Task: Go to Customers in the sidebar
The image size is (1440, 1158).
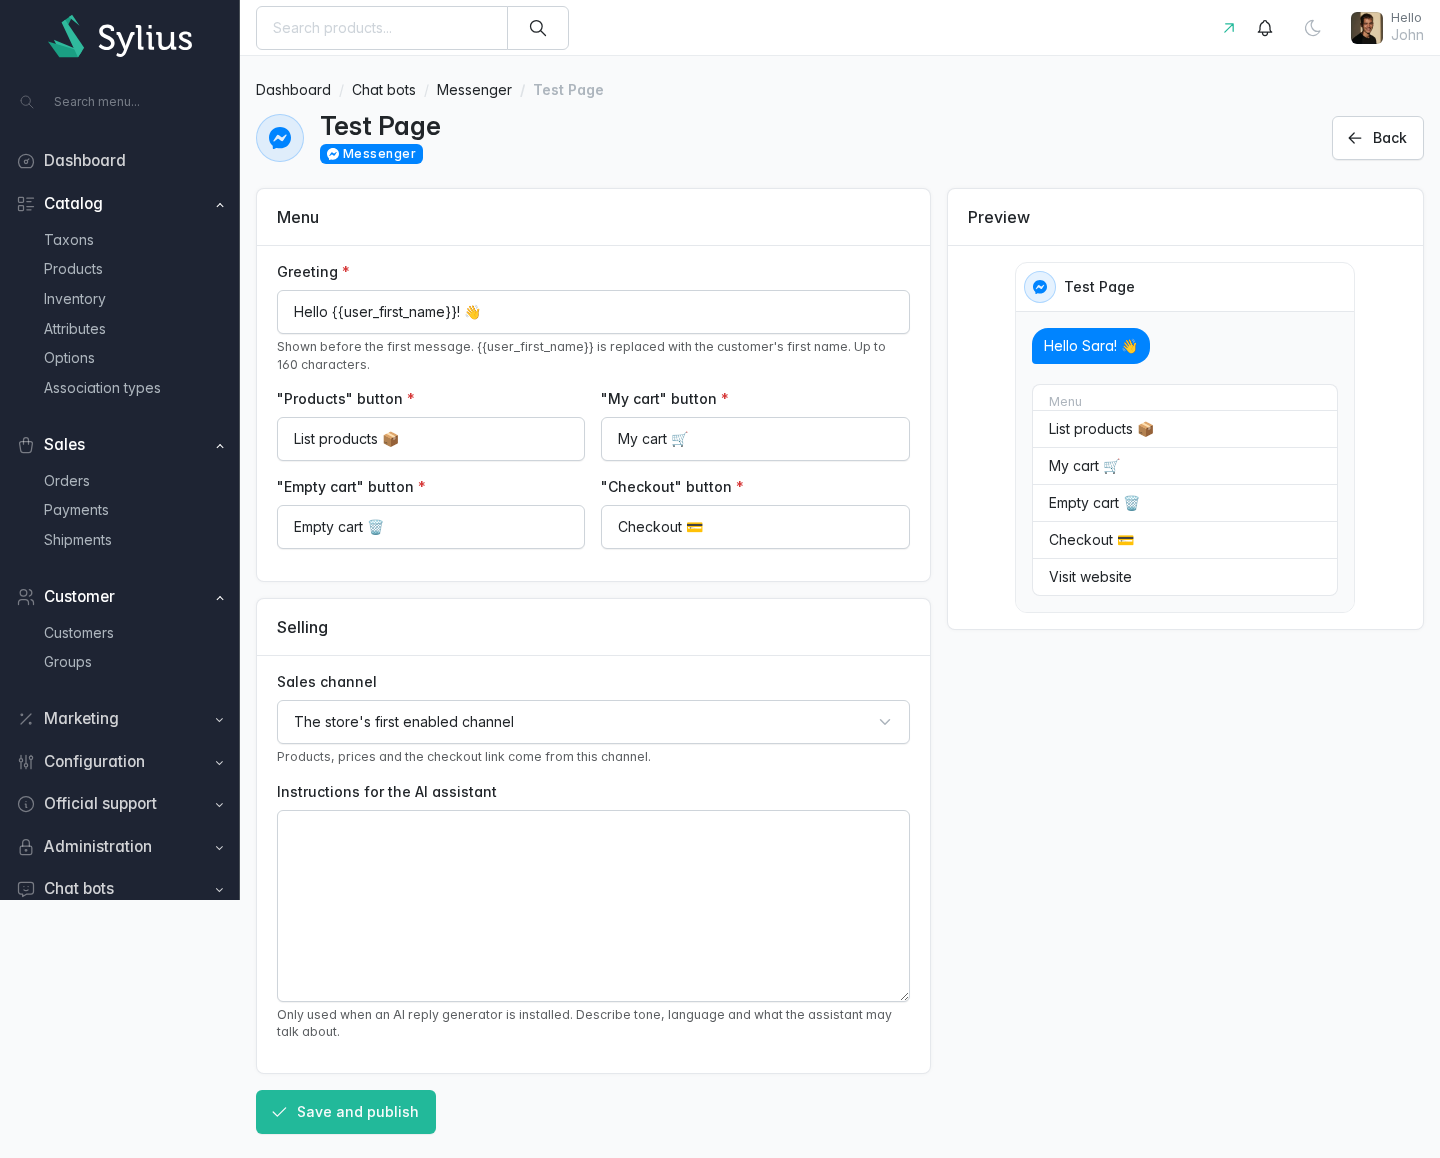Action: pyautogui.click(x=79, y=633)
